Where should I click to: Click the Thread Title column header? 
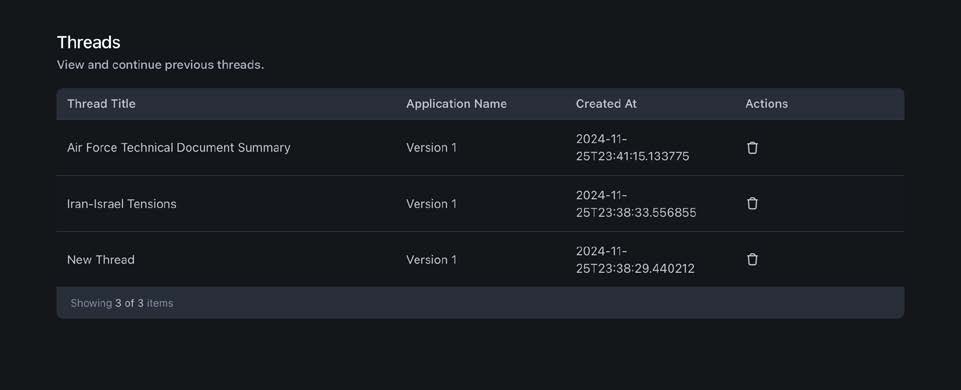tap(101, 104)
